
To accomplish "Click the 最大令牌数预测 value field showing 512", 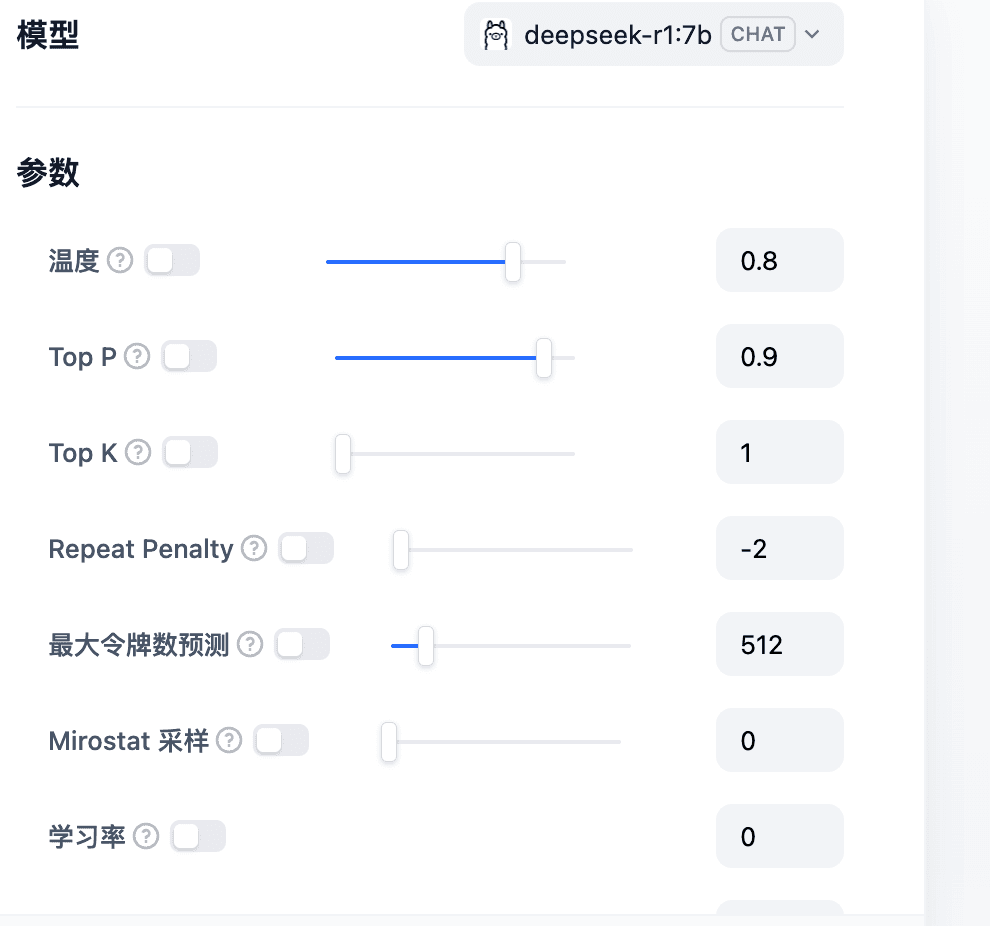I will [x=780, y=644].
